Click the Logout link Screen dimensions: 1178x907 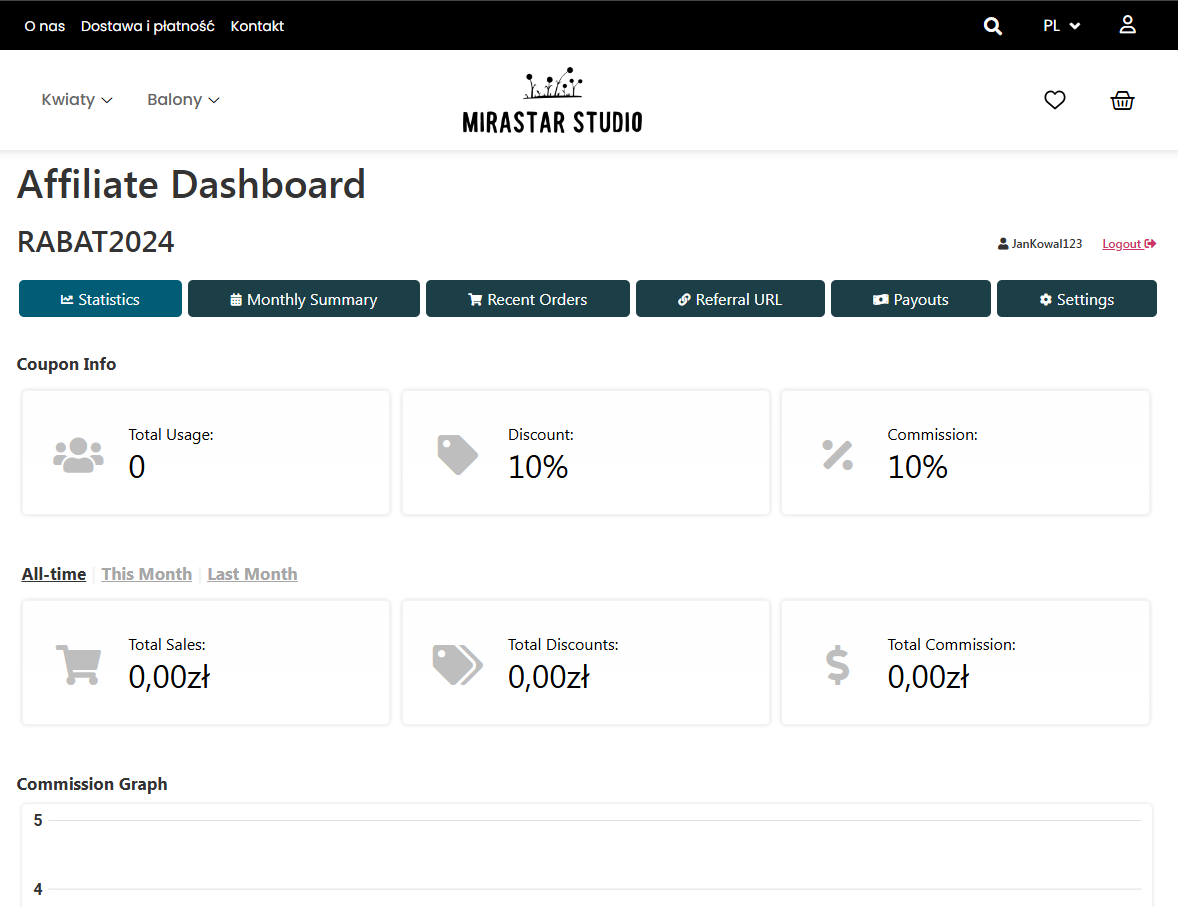click(1129, 243)
